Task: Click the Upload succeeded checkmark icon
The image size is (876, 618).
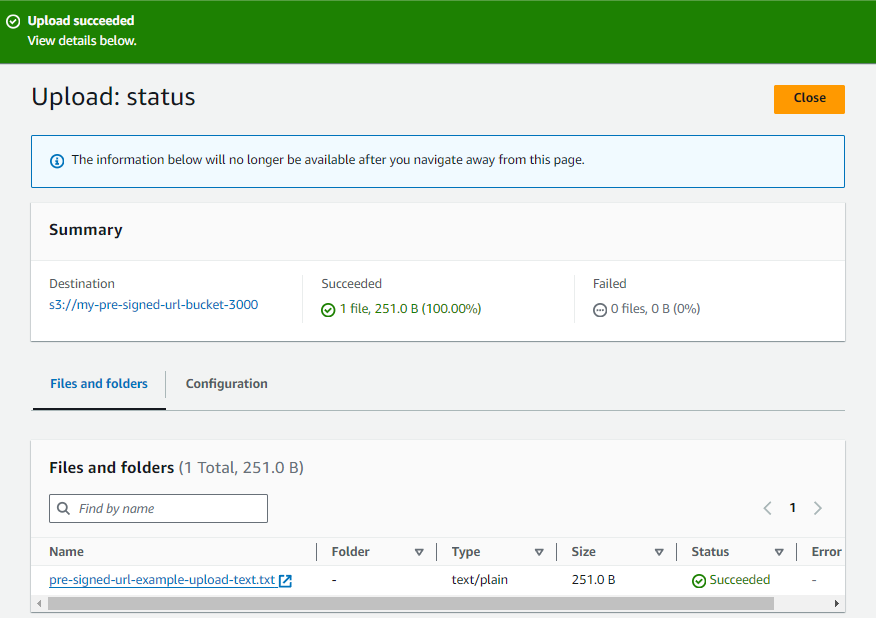Action: coord(13,21)
